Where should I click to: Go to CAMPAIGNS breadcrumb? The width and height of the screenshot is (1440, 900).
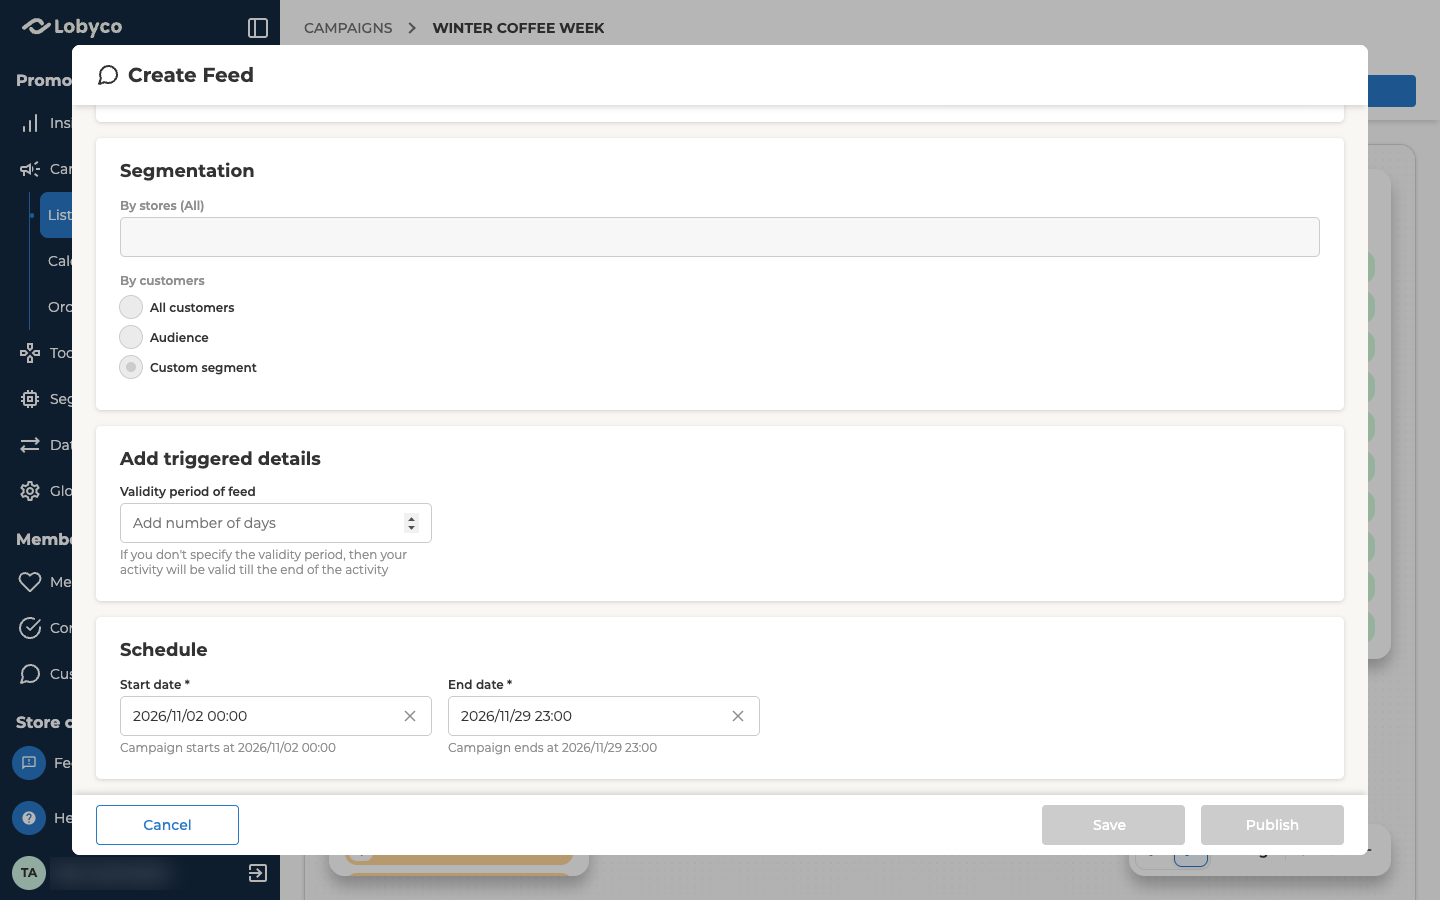pos(348,28)
